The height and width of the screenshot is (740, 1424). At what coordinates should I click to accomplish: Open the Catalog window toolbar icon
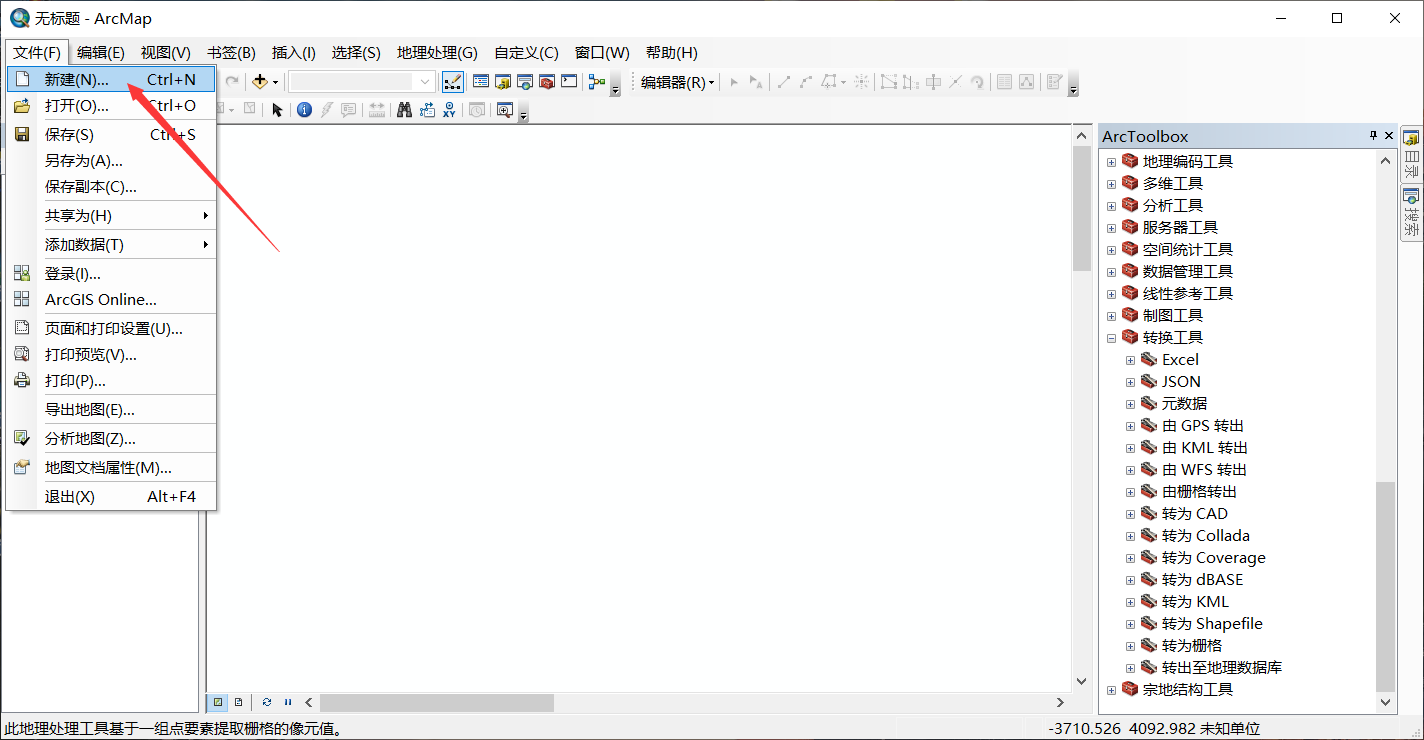coord(503,82)
